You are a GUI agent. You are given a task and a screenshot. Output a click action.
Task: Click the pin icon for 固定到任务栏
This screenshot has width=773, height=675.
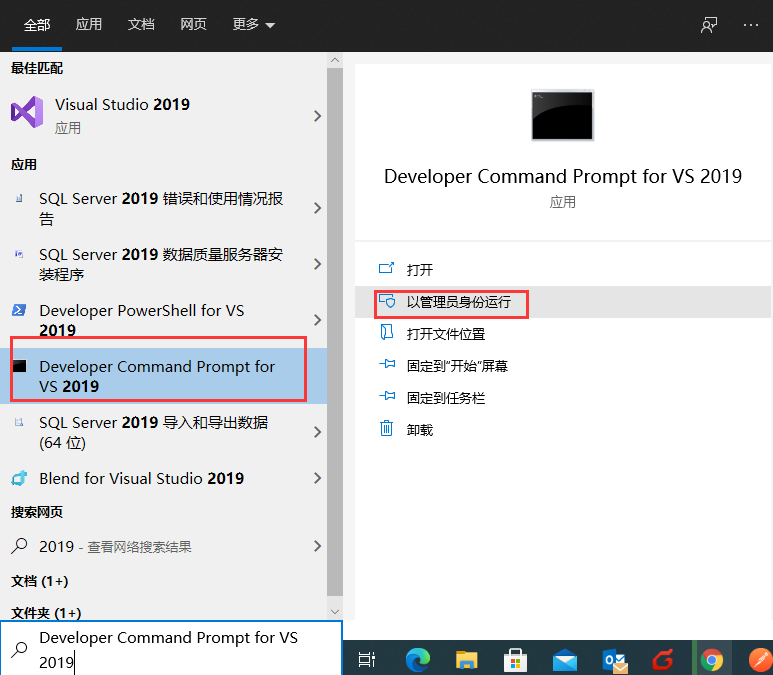[x=387, y=396]
